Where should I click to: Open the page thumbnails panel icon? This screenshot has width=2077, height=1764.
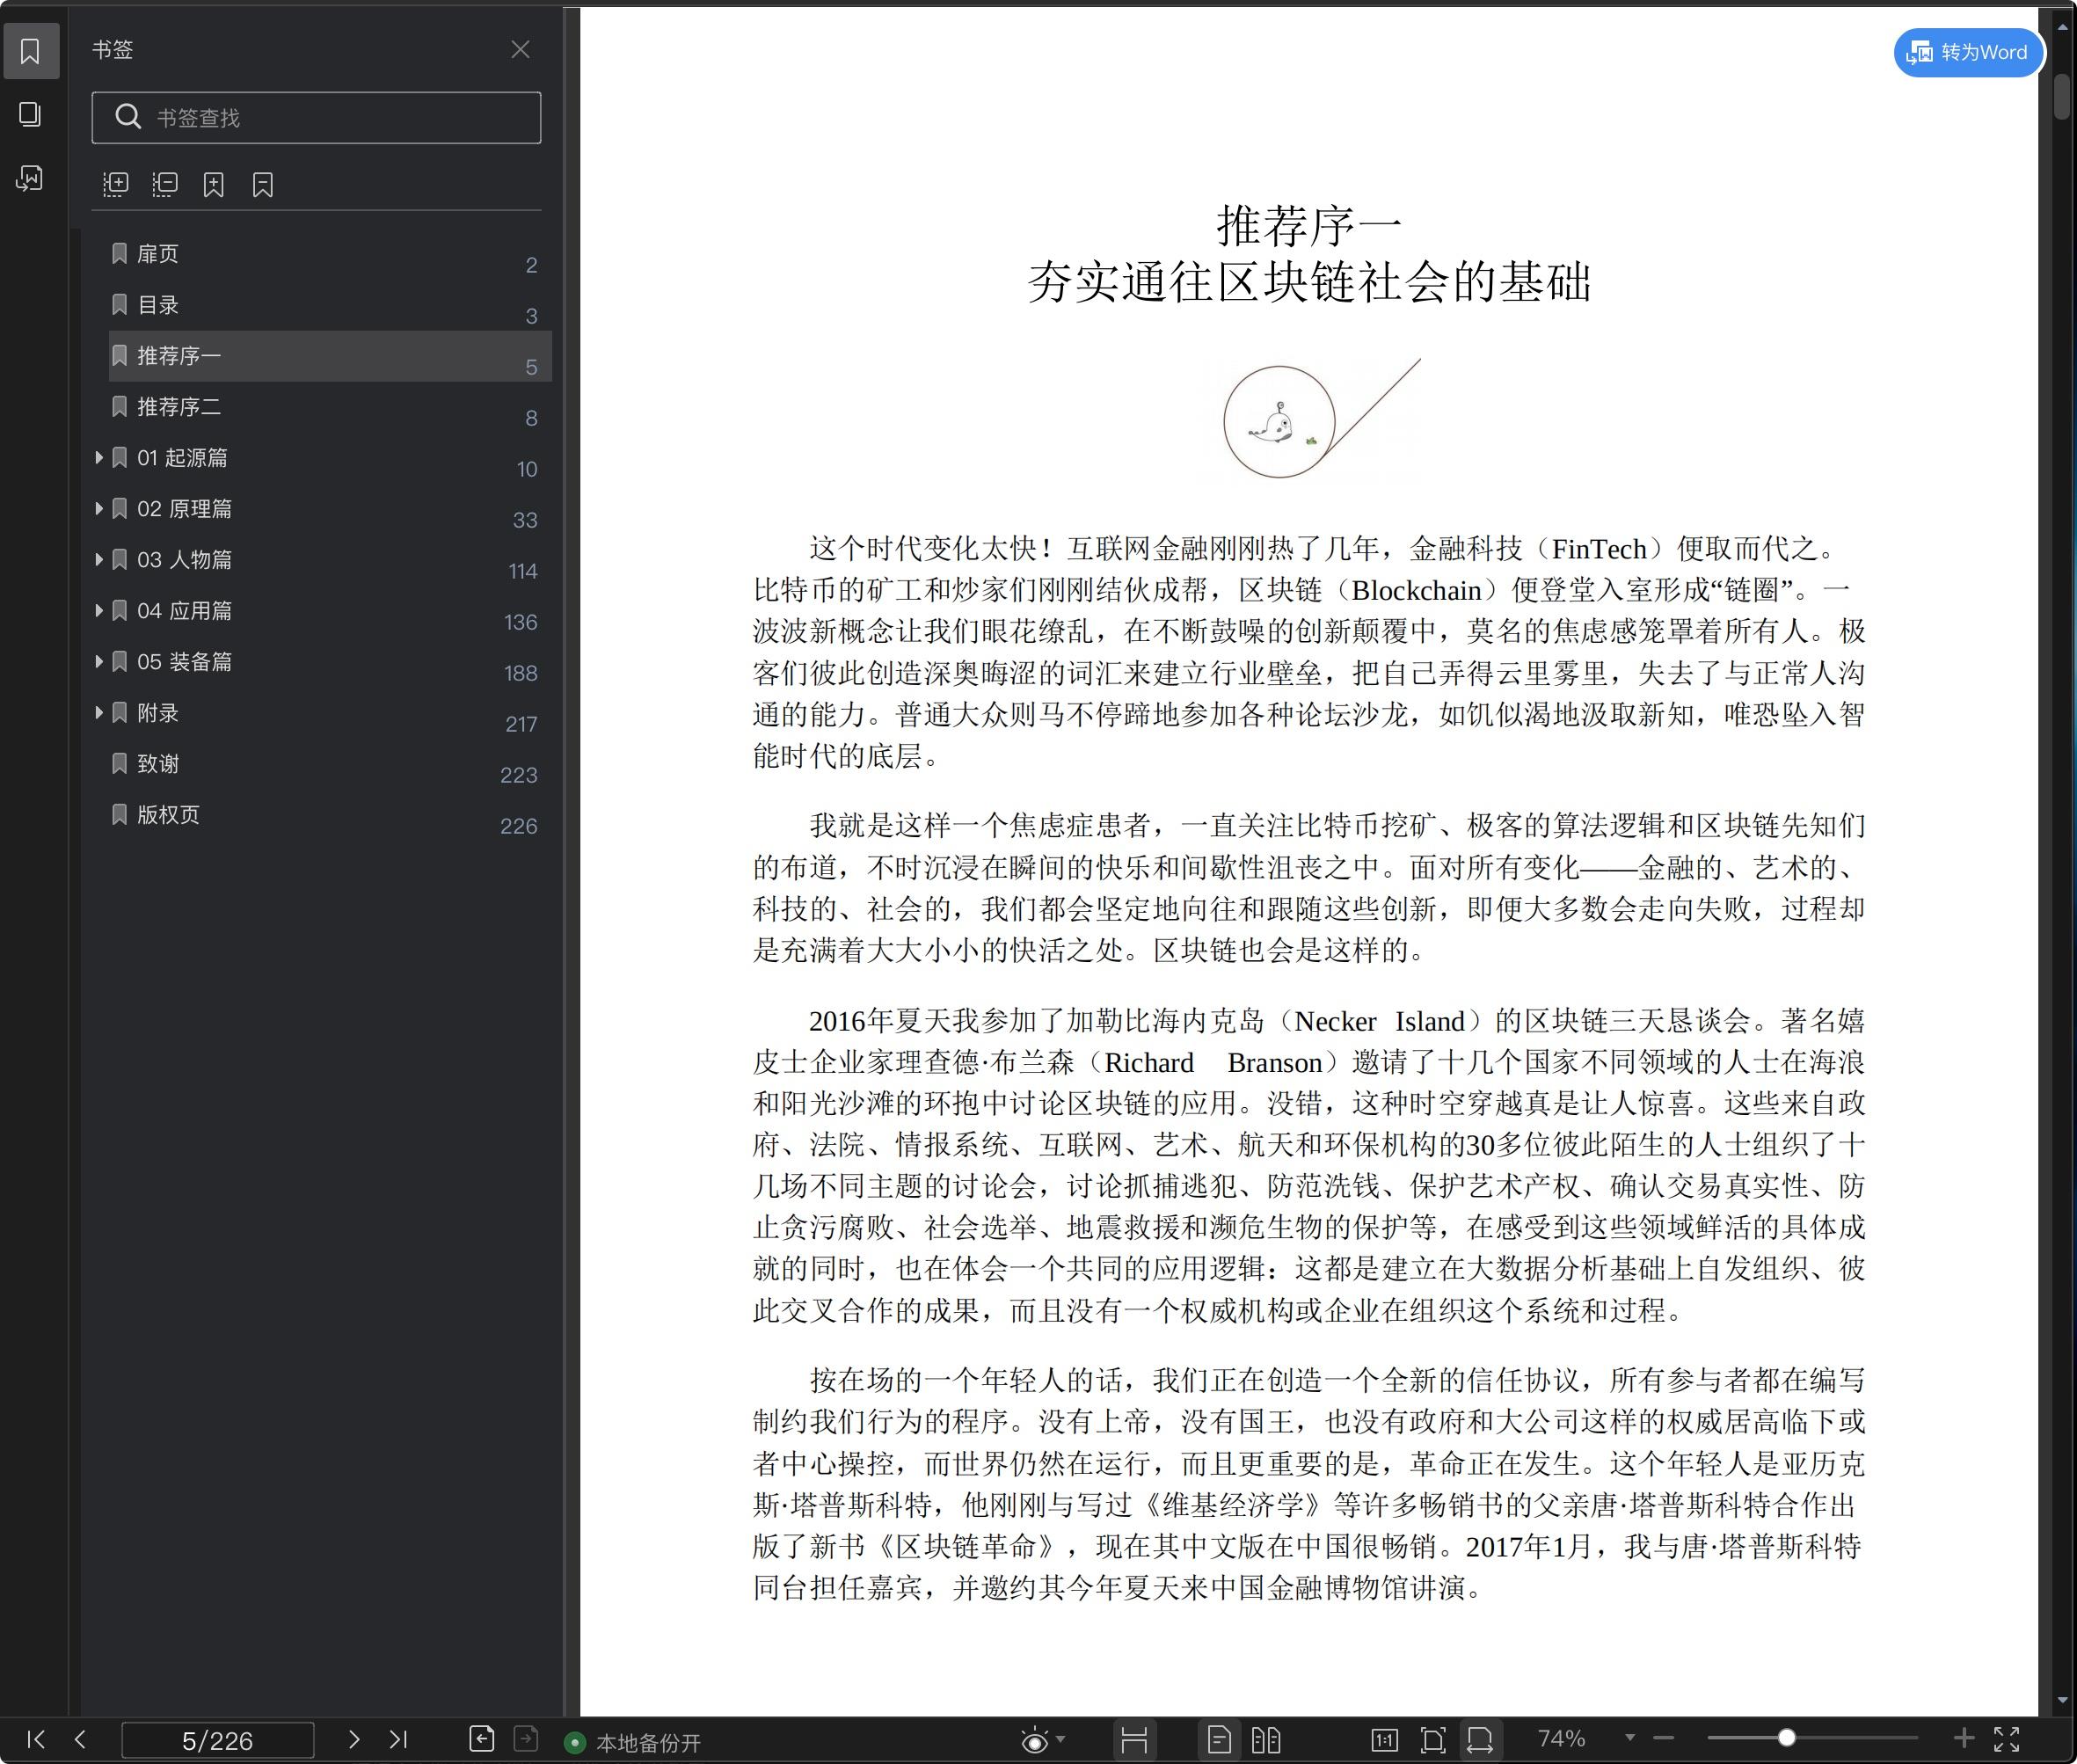click(31, 114)
